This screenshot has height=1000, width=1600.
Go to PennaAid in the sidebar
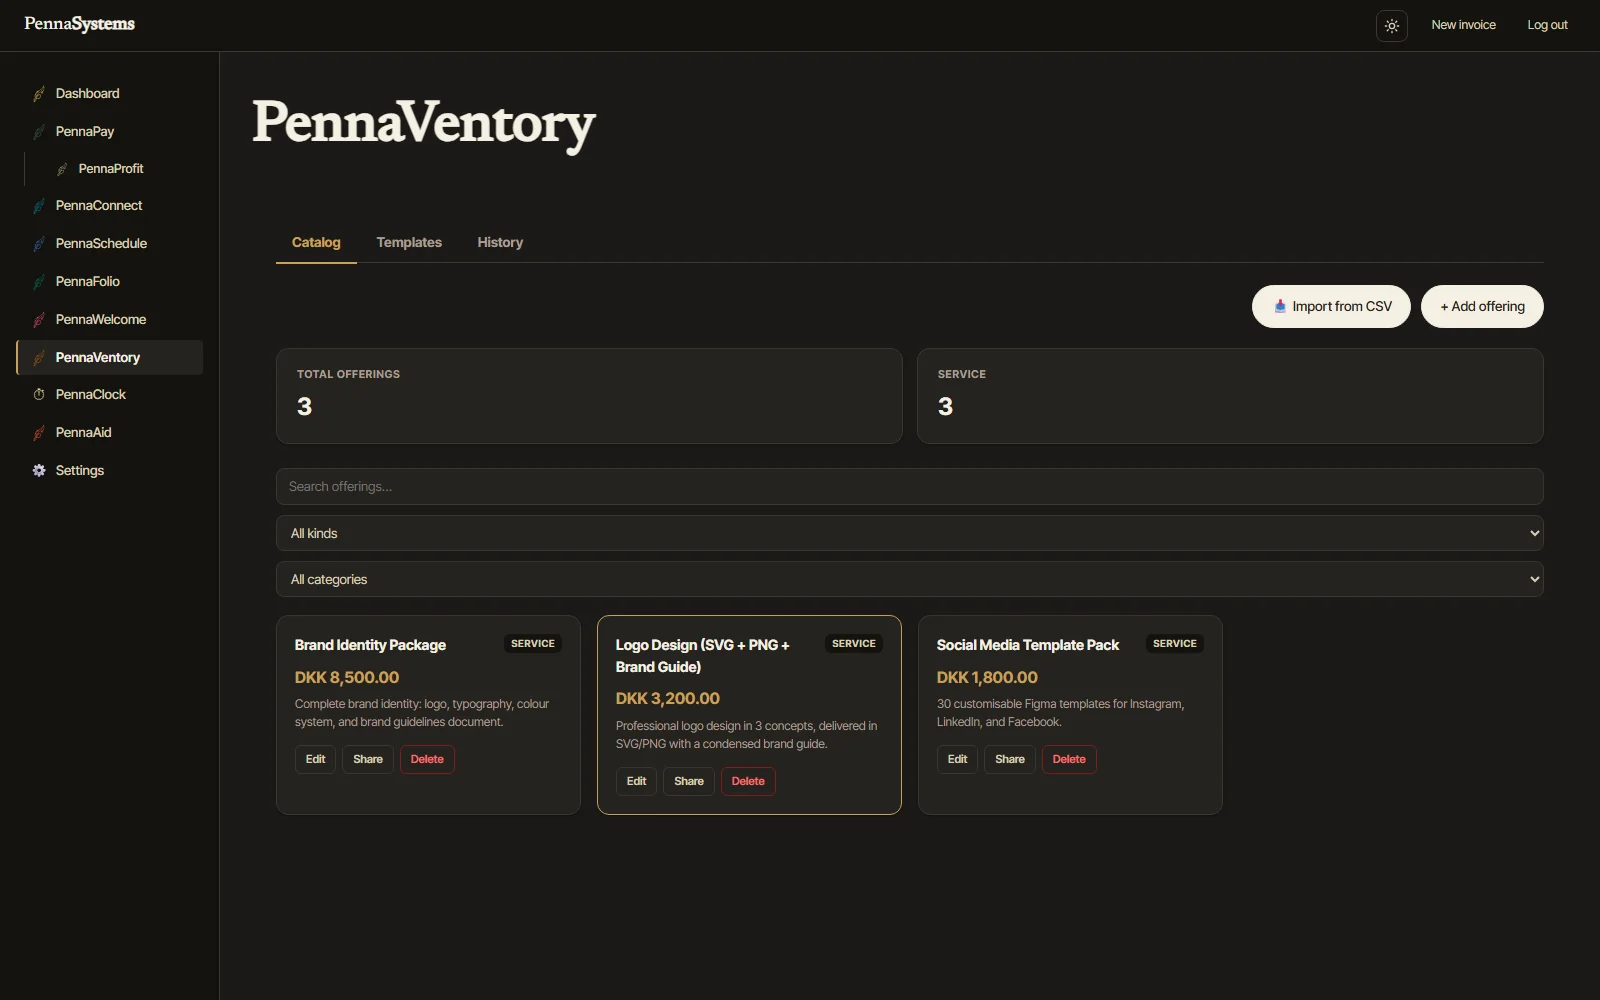(x=109, y=433)
